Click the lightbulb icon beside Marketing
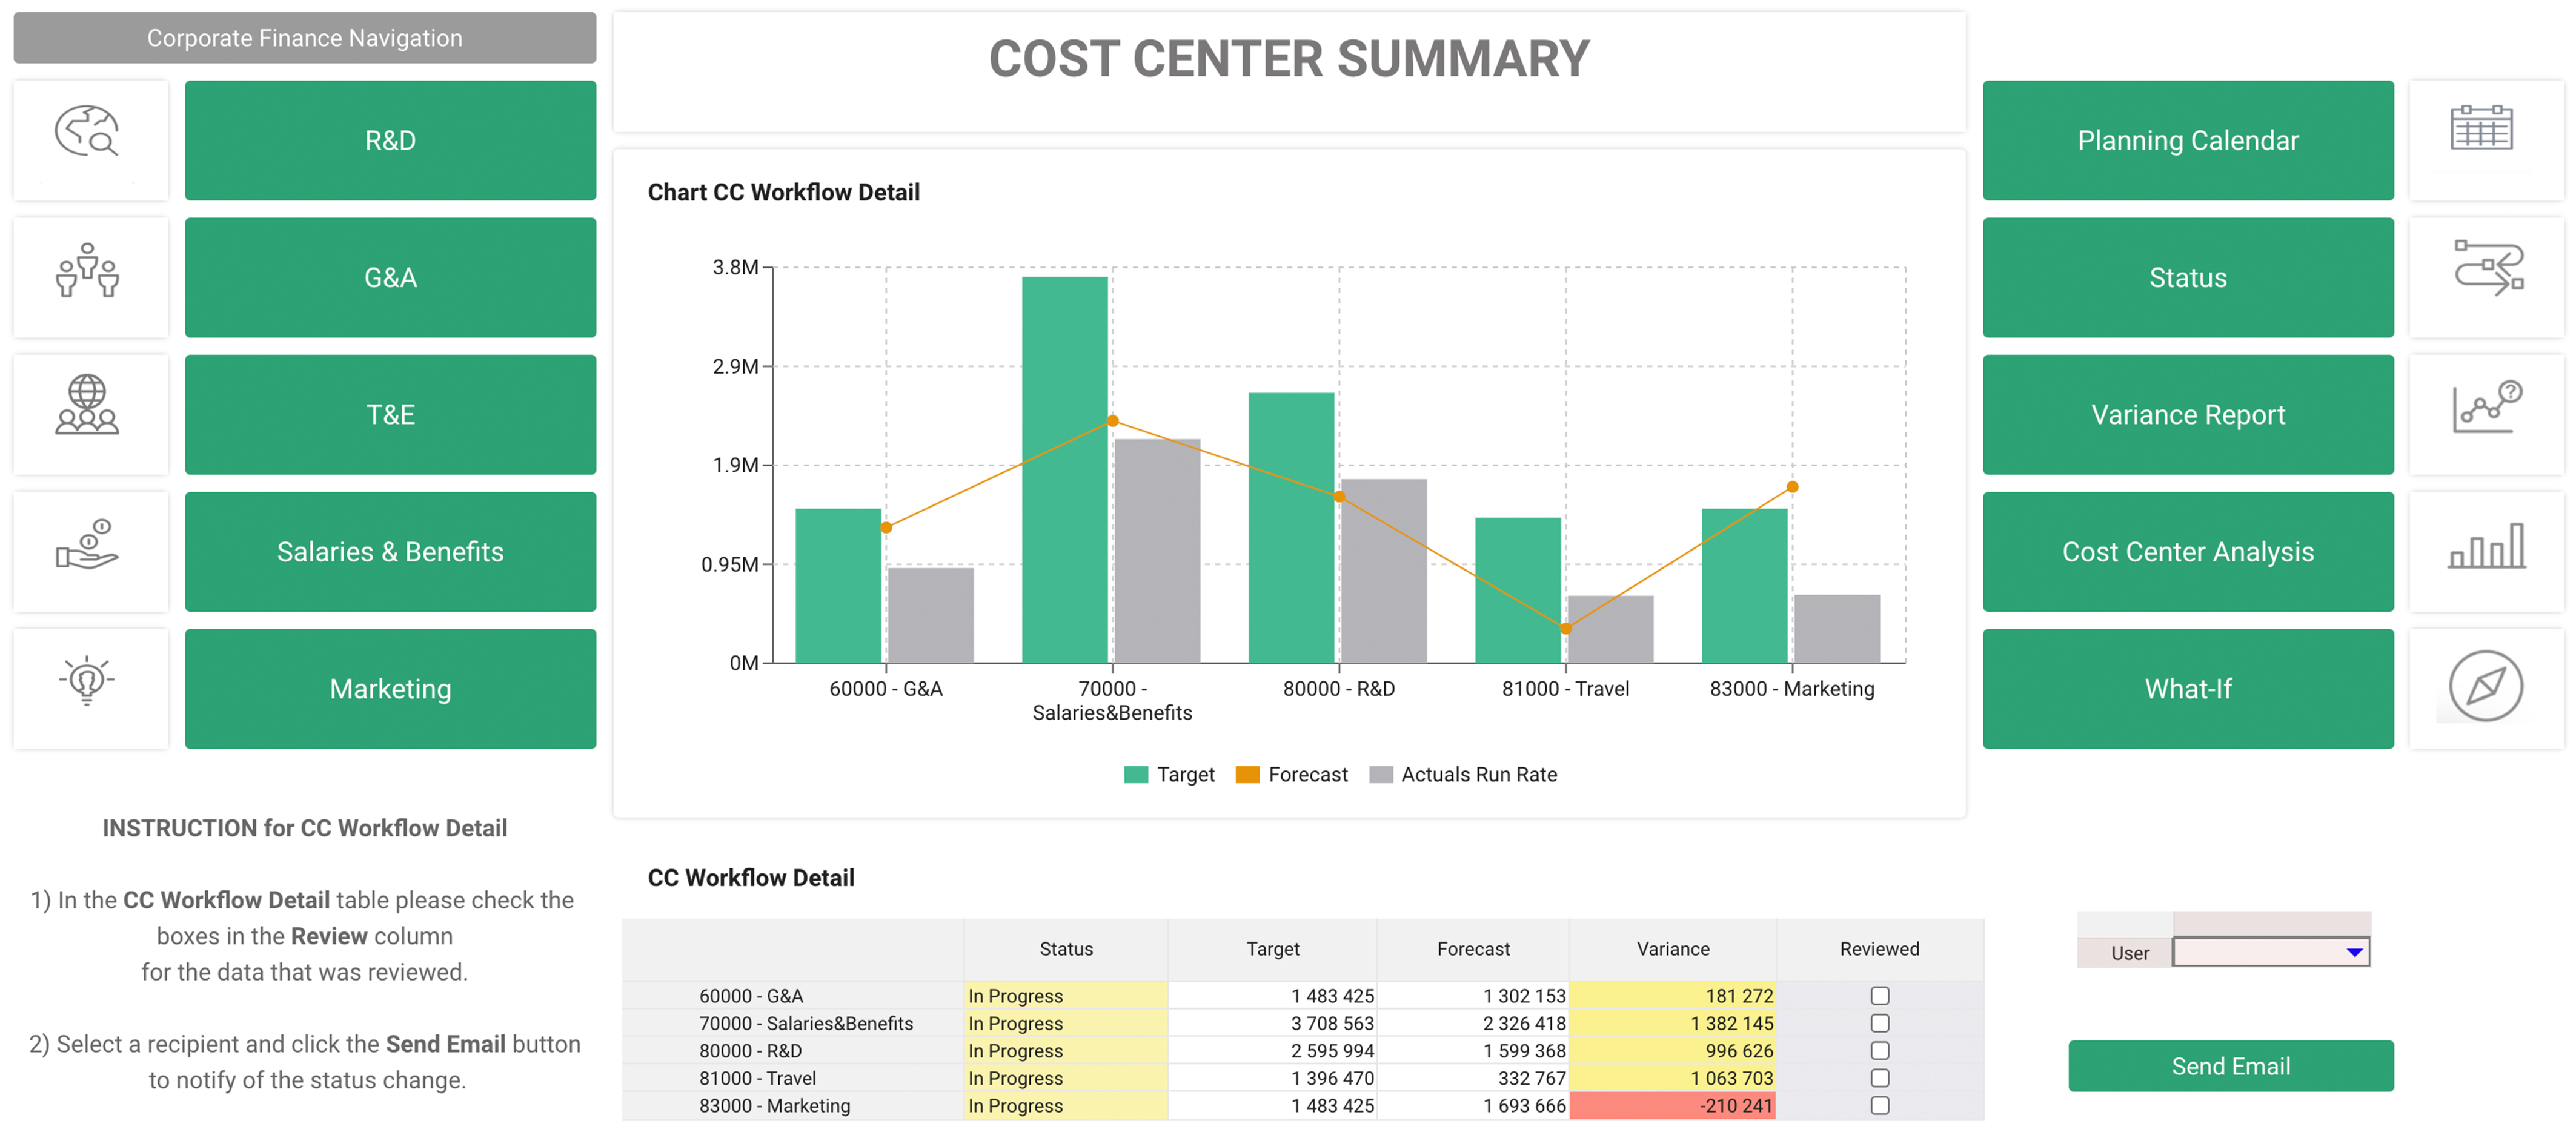 pyautogui.click(x=87, y=681)
